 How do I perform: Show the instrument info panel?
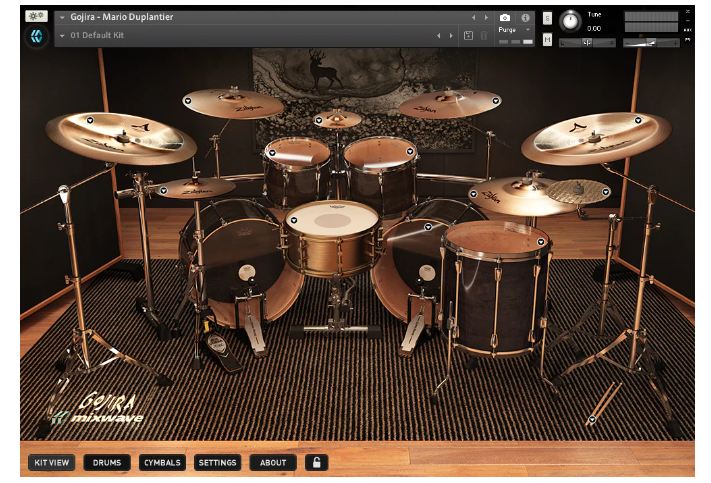coord(525,18)
